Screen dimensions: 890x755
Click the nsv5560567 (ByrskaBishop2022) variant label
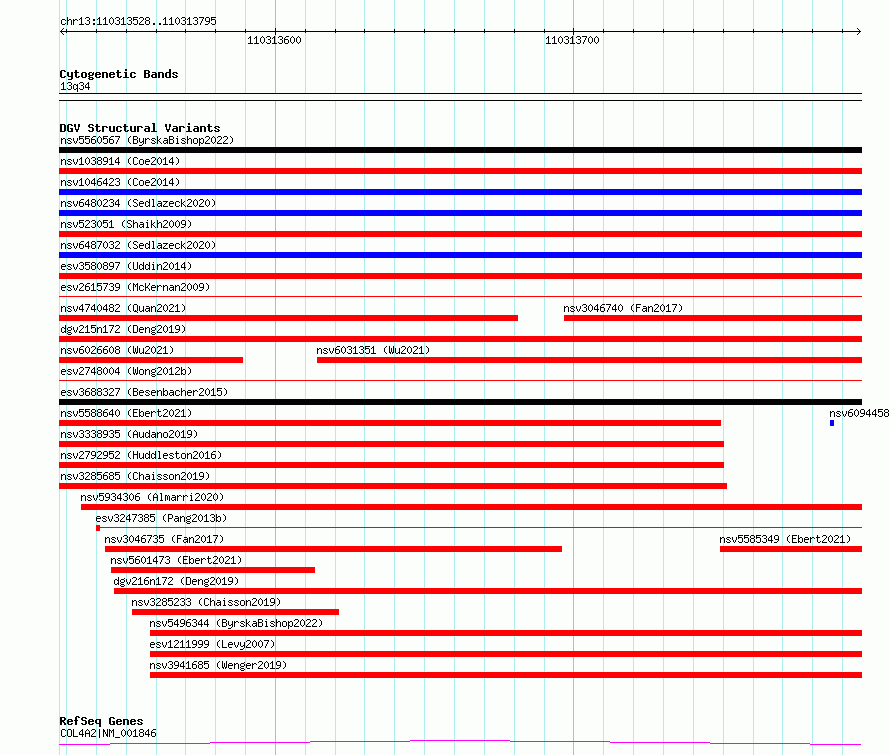(146, 140)
